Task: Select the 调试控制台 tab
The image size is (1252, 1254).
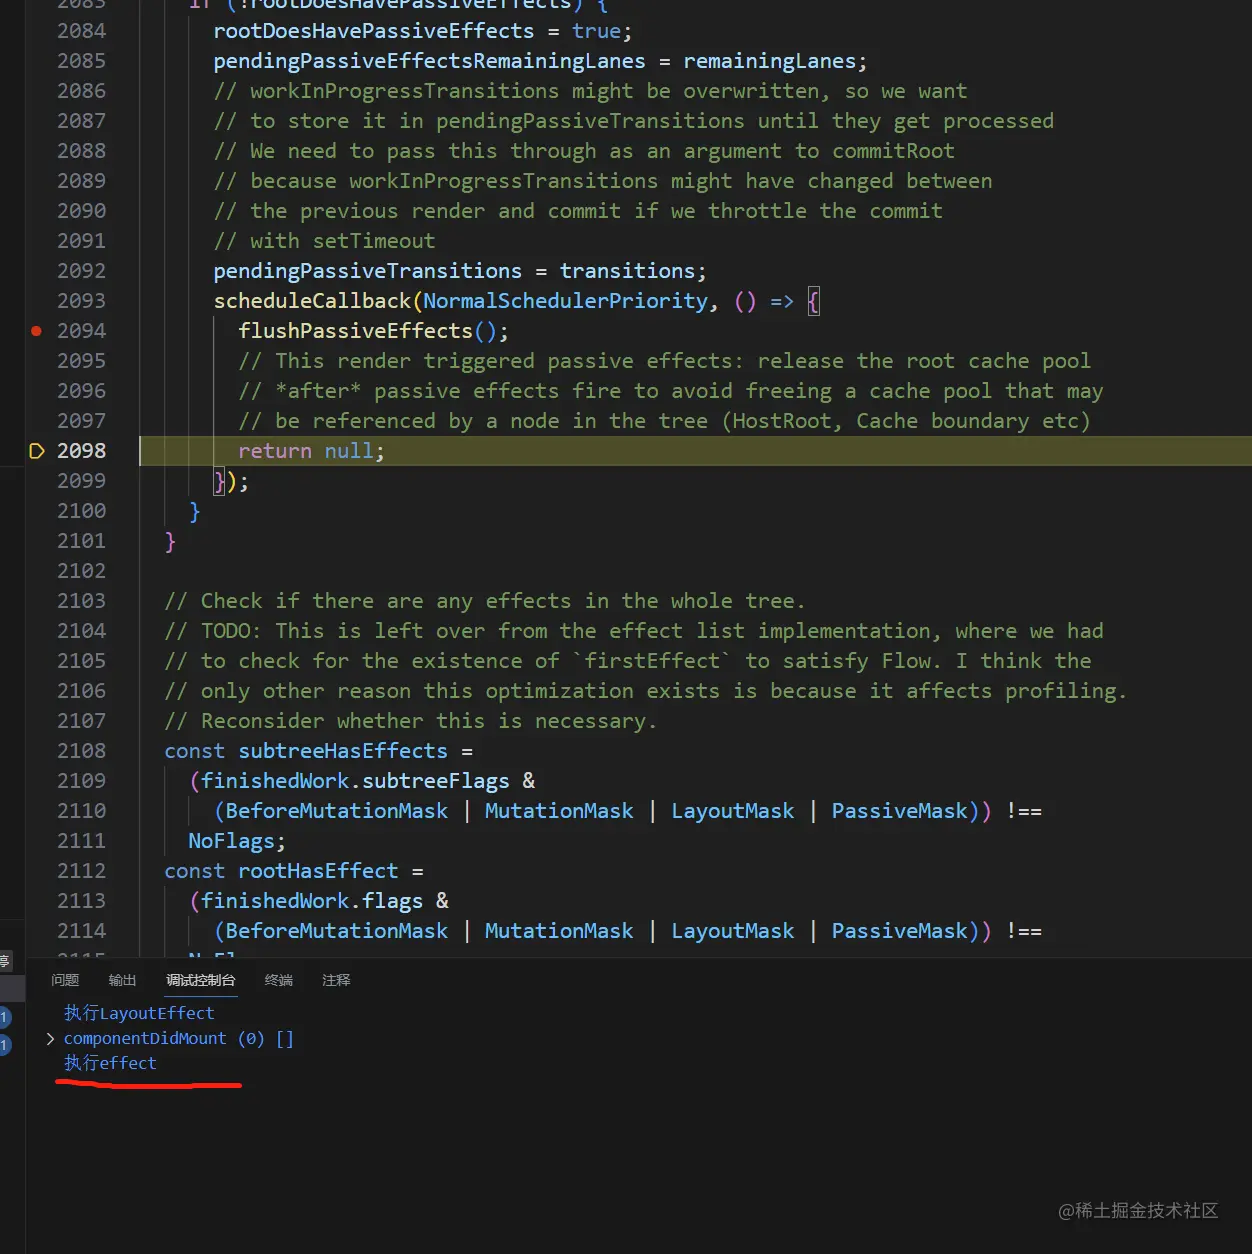Action: [201, 980]
